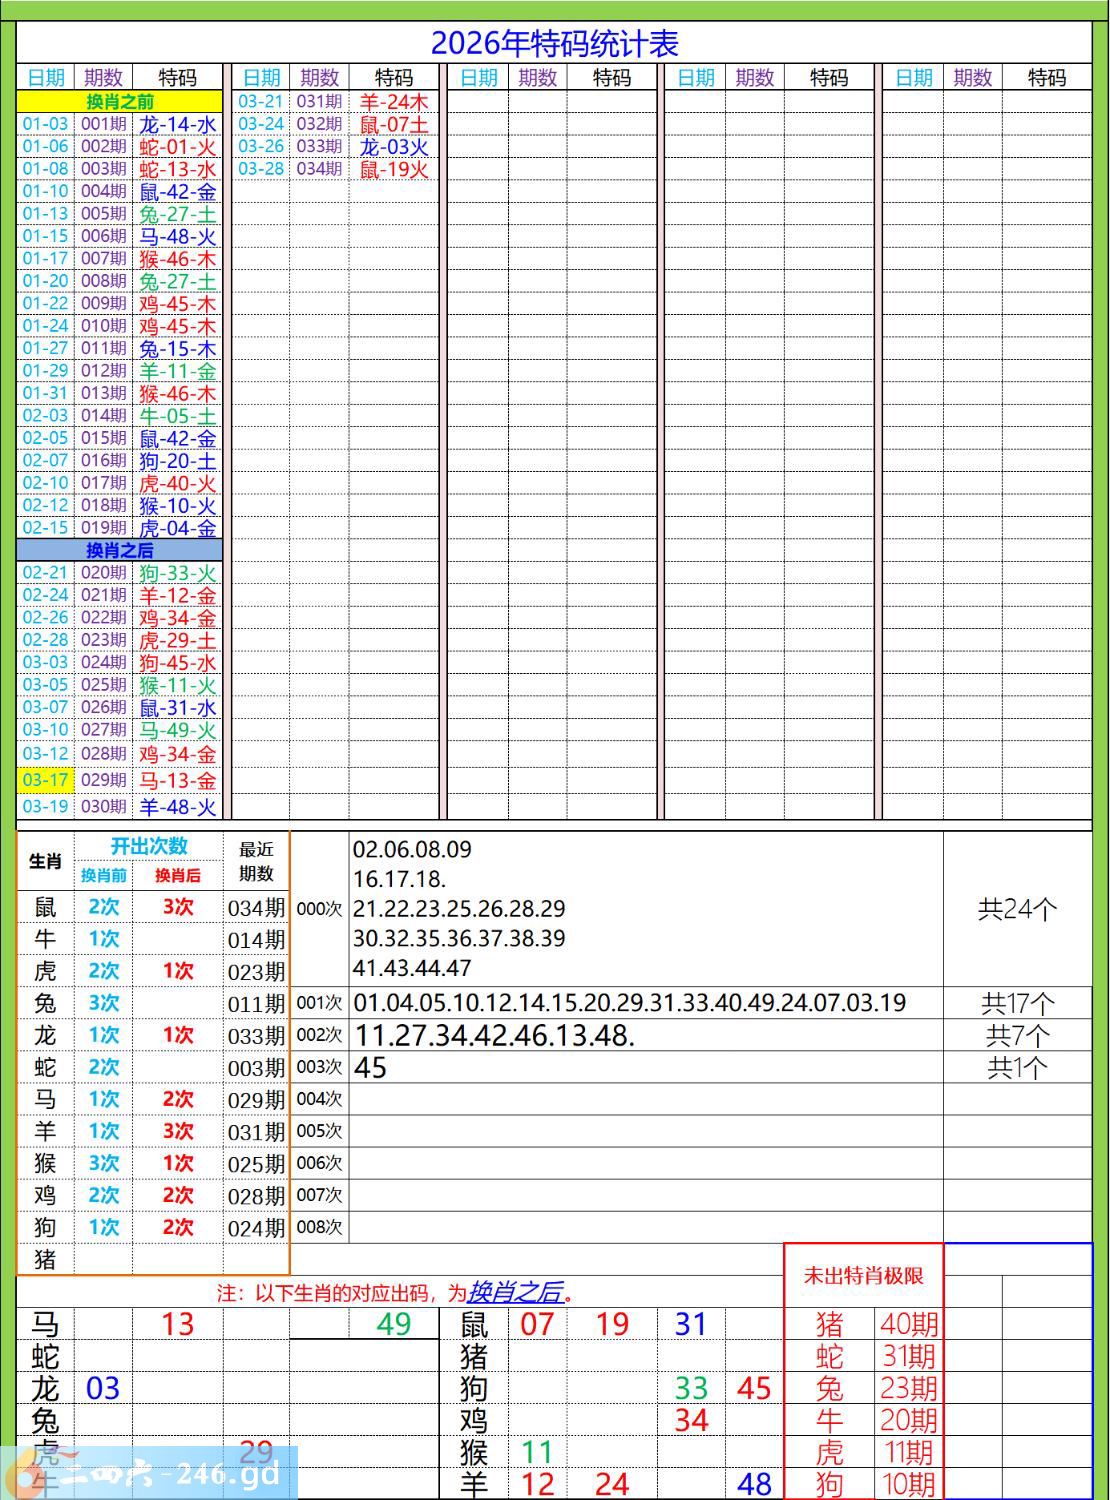This screenshot has width=1110, height=1500.
Task: Click the yellow highlighted 03-17 date cell
Action: pyautogui.click(x=45, y=780)
